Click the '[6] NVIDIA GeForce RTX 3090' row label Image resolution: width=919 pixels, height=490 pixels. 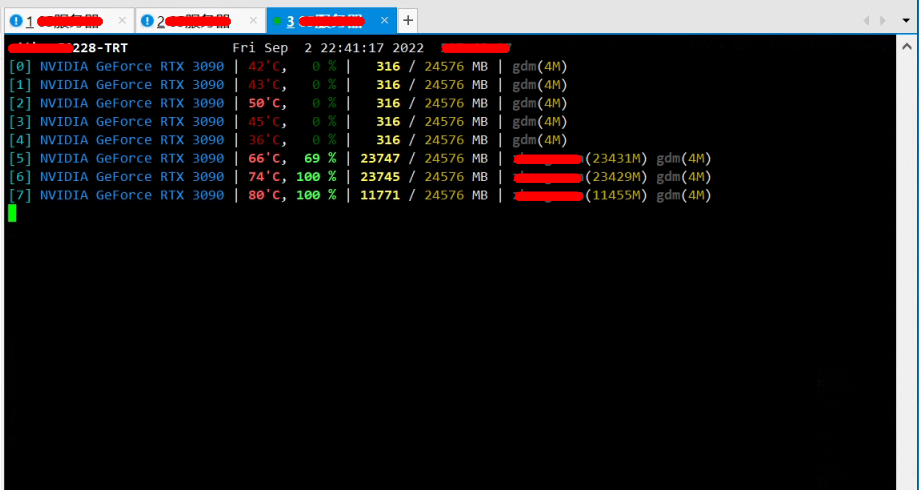116,176
